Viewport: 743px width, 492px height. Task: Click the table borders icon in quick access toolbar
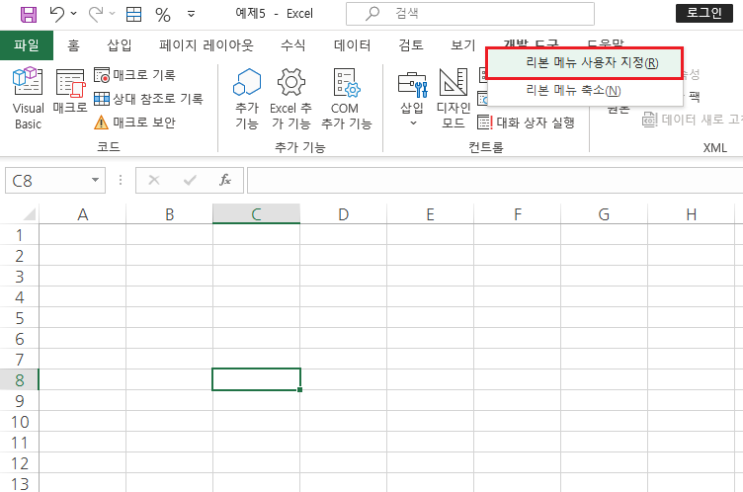[x=134, y=14]
